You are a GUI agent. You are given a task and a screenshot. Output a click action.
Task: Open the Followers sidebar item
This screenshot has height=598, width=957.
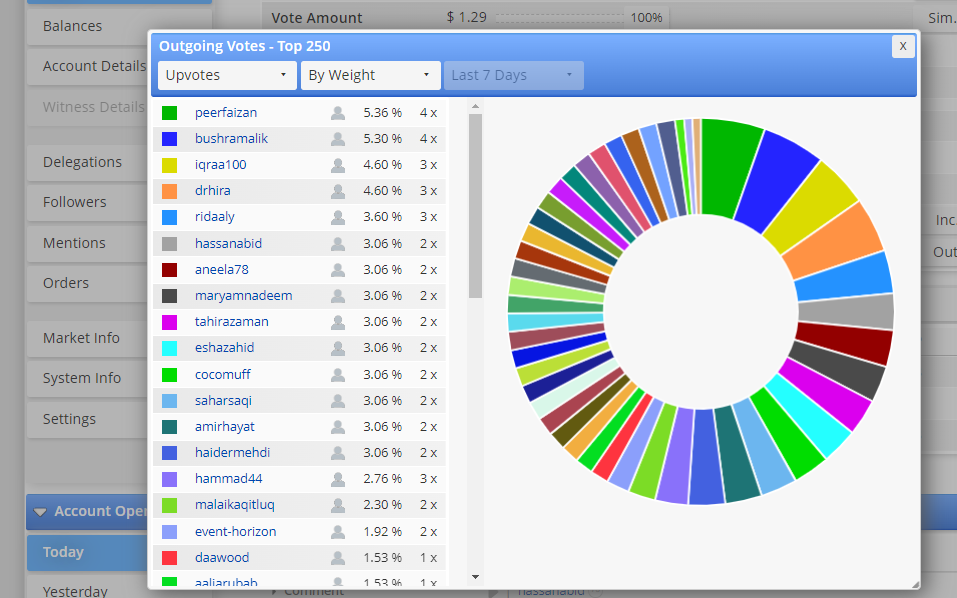[x=88, y=202]
